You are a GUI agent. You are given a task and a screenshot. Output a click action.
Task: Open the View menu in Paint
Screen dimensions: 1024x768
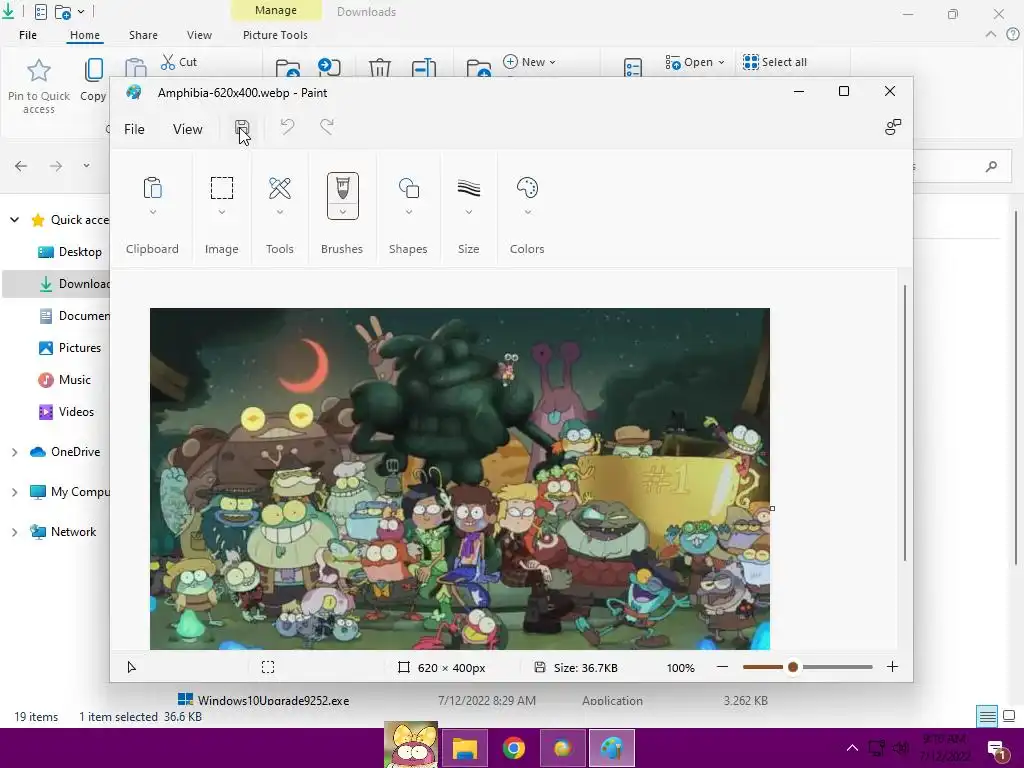tap(187, 129)
